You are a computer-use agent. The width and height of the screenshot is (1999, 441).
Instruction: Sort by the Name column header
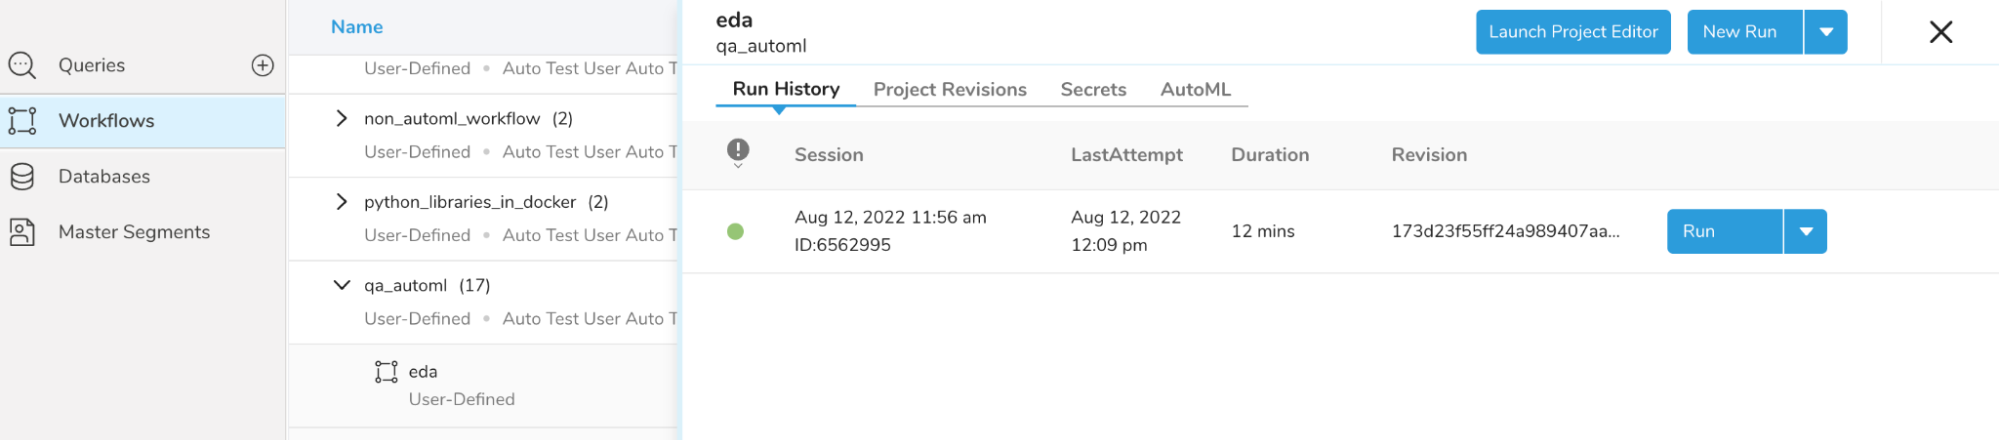(357, 27)
